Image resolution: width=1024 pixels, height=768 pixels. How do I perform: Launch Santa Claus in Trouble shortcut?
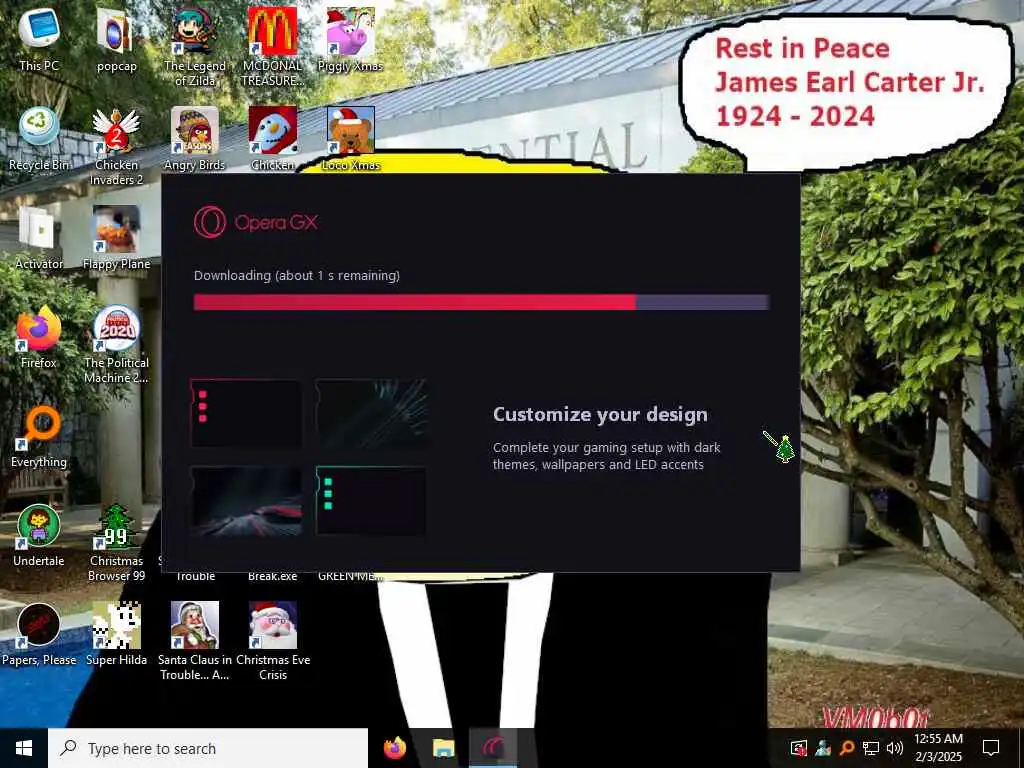[195, 641]
